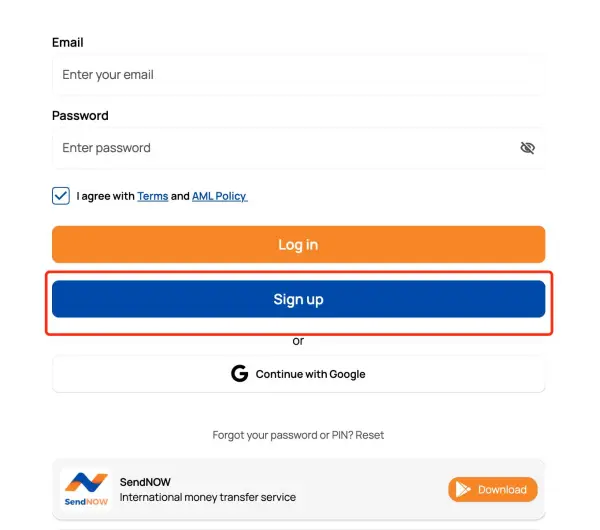Open the Terms link
The height and width of the screenshot is (530, 600).
[152, 196]
